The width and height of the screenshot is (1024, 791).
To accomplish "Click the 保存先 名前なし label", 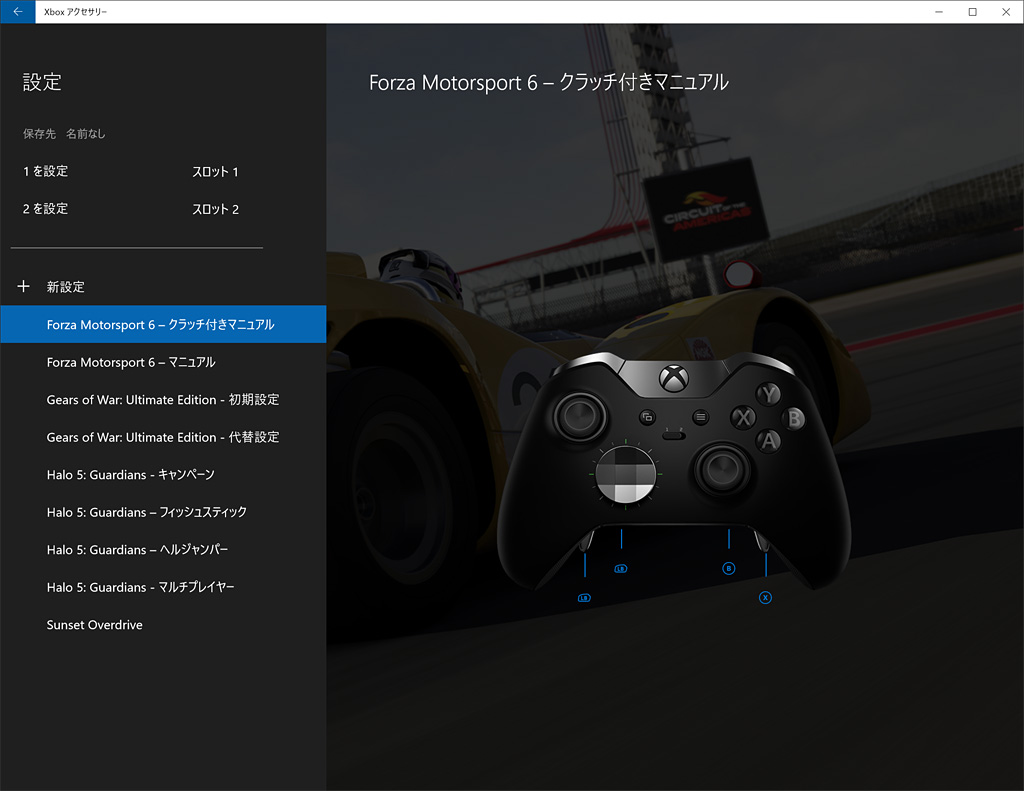I will click(64, 134).
